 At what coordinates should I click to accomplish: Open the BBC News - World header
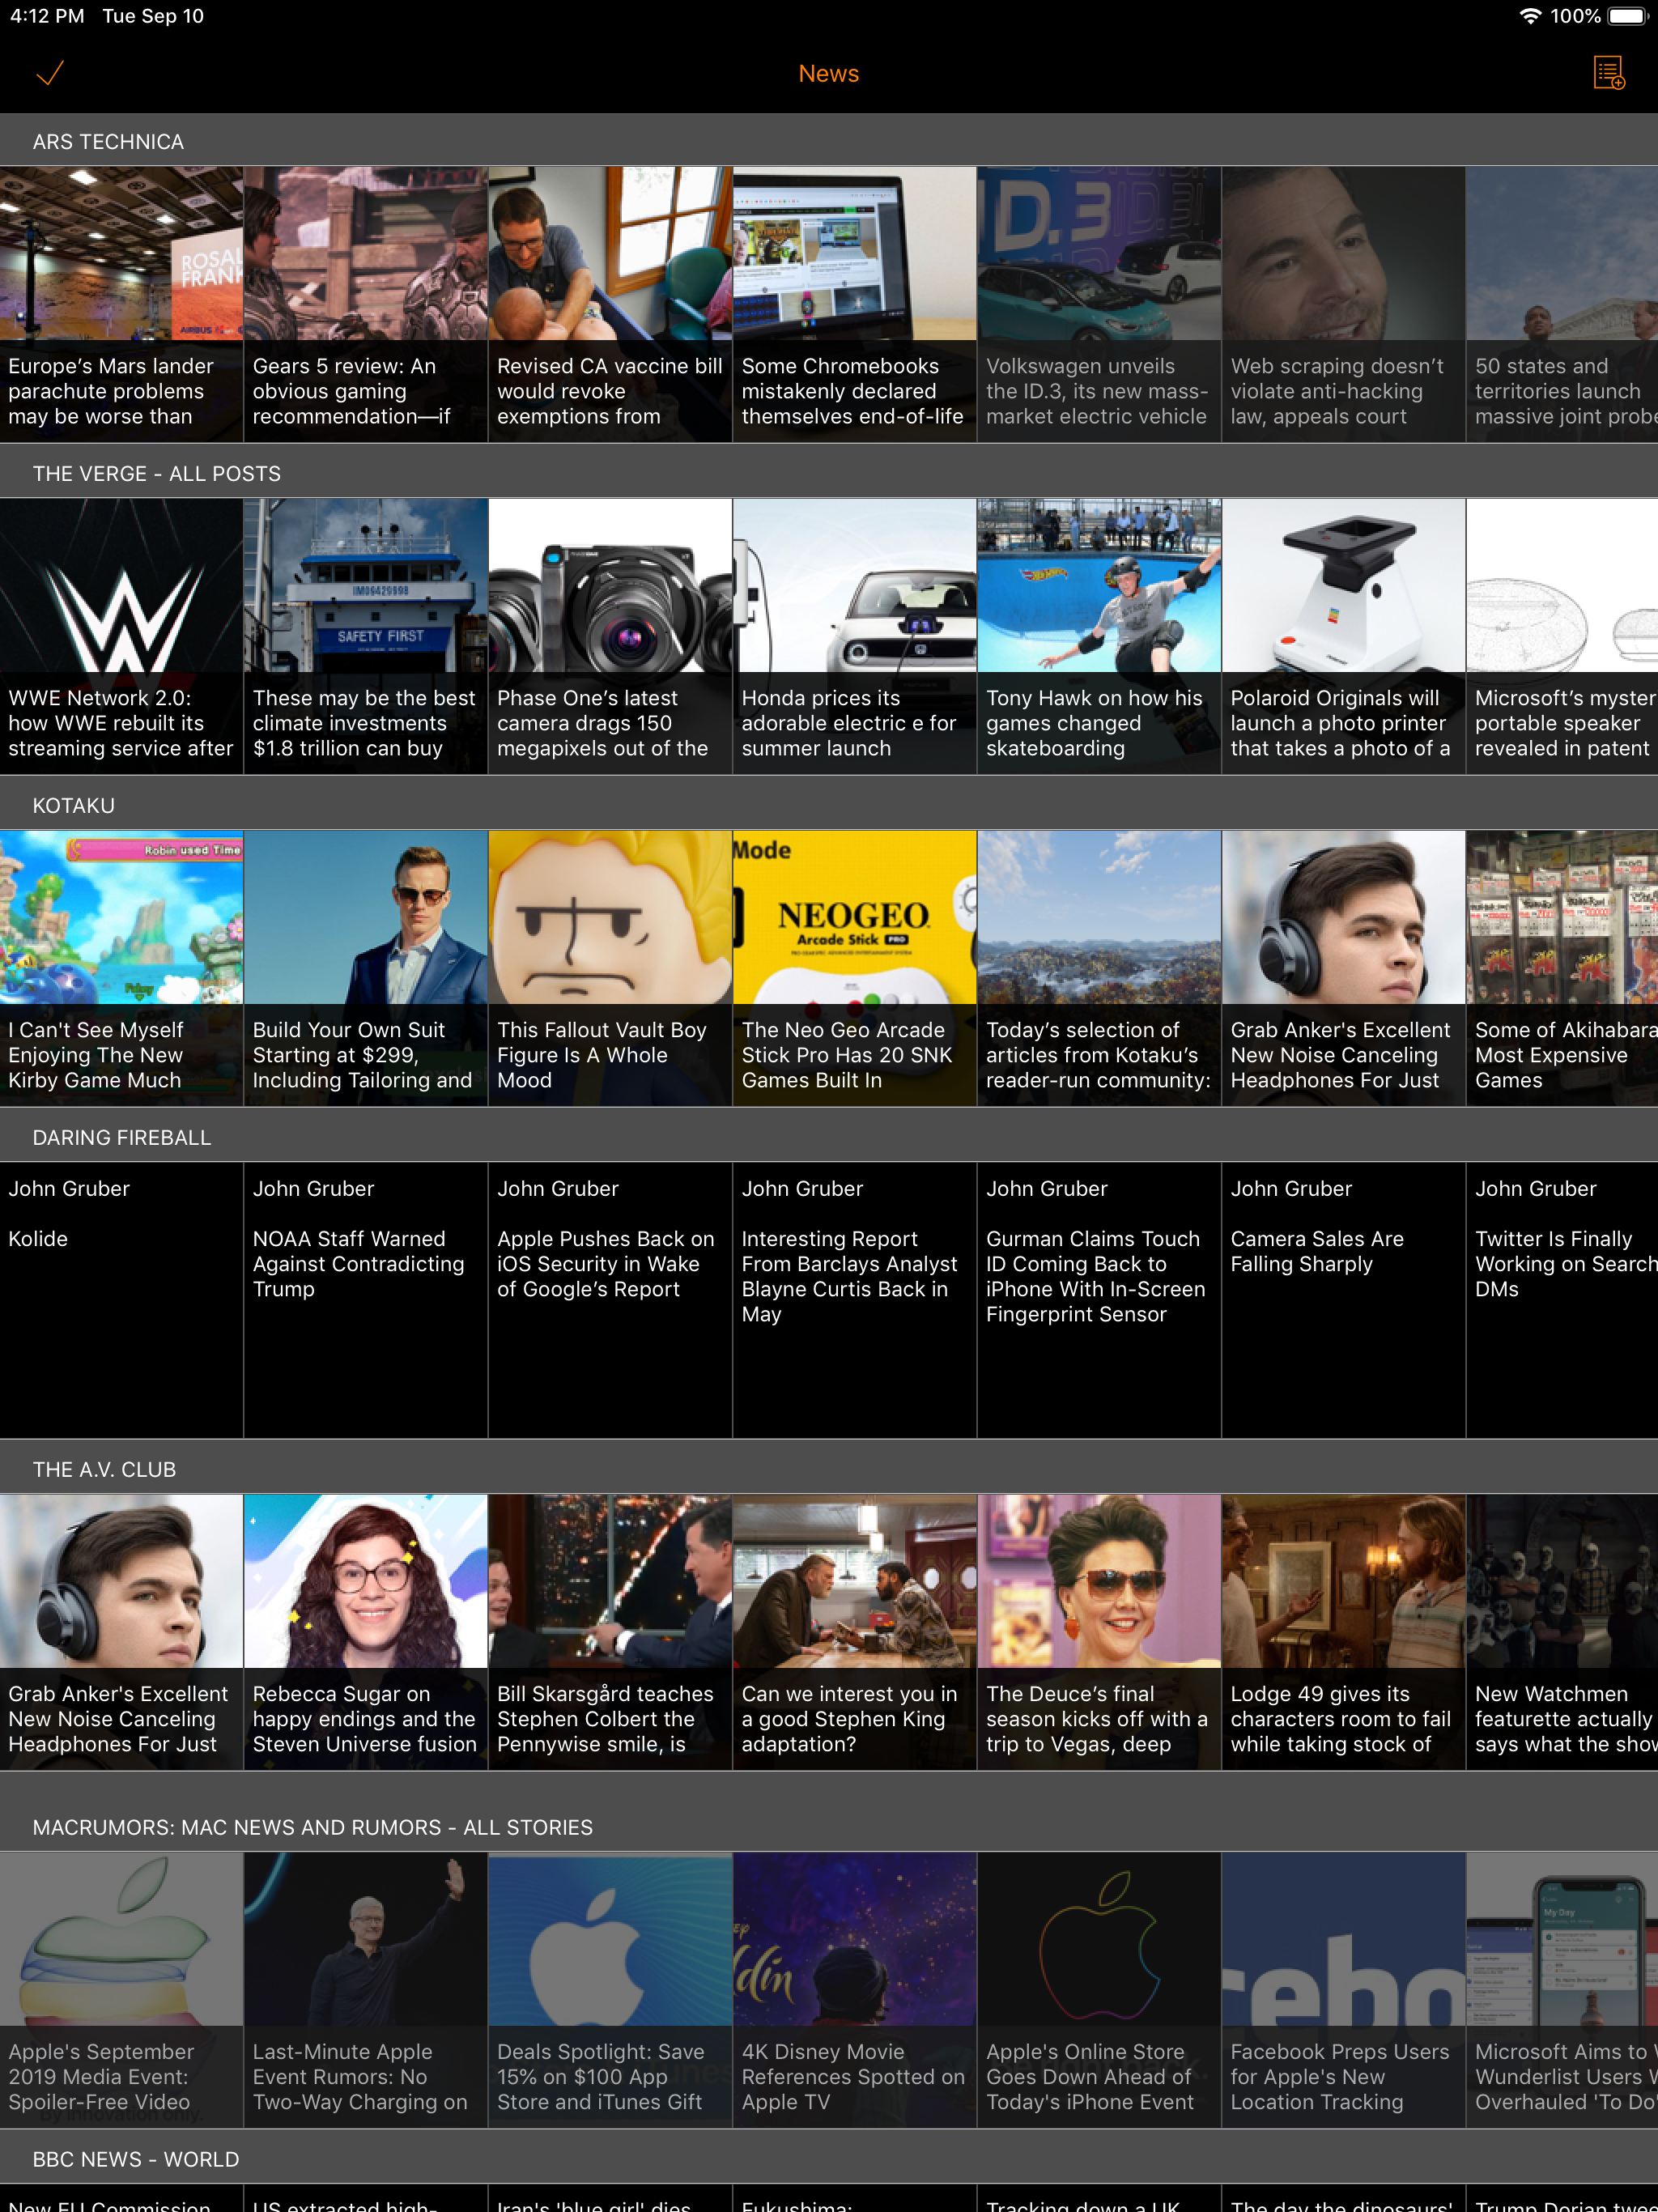tap(135, 2159)
